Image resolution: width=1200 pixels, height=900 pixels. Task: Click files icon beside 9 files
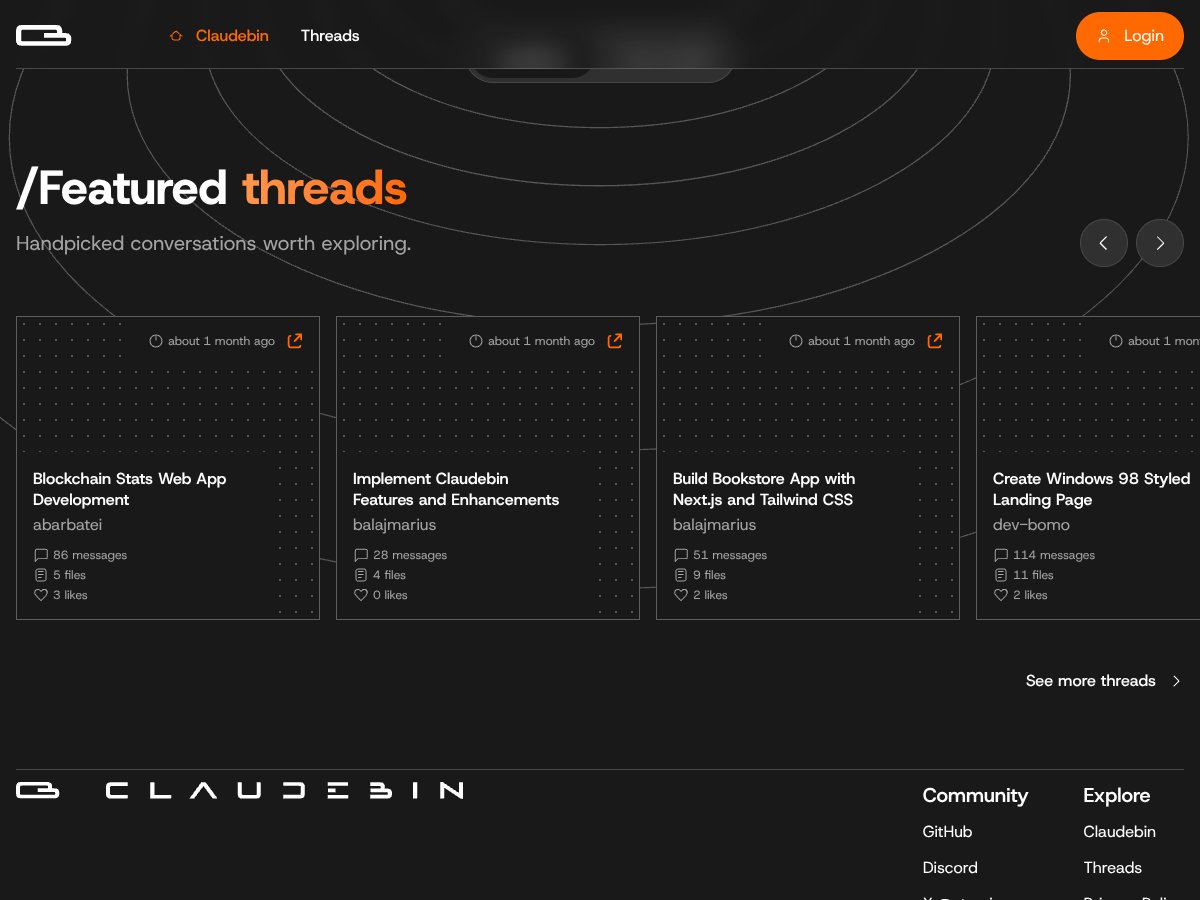pyautogui.click(x=681, y=575)
